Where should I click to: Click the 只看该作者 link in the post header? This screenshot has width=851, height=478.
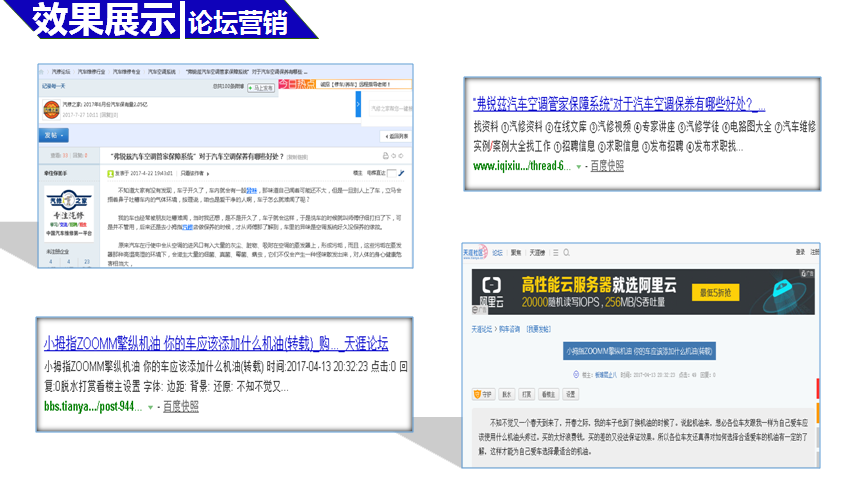(193, 174)
